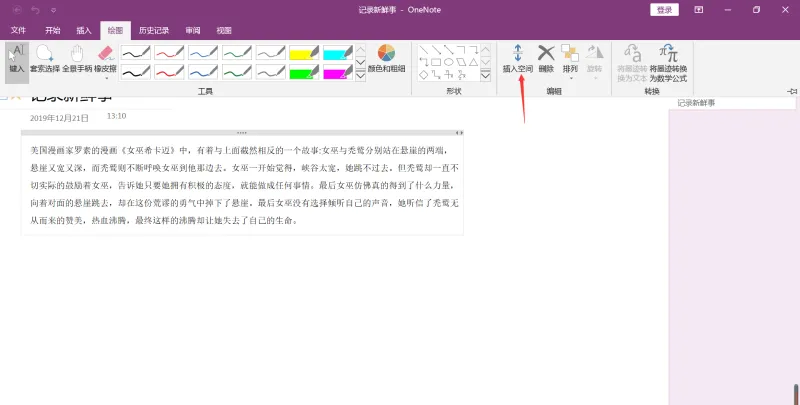
Task: Choose the ellipse shape
Action: coord(448,62)
